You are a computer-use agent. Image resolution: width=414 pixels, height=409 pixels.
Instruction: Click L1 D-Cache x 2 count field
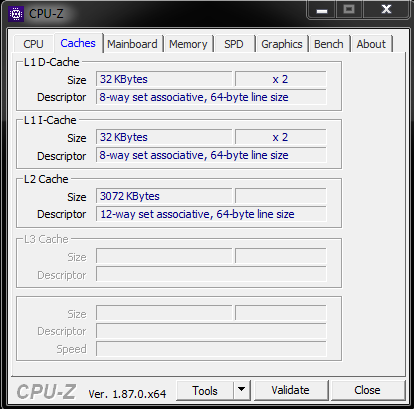(x=281, y=79)
